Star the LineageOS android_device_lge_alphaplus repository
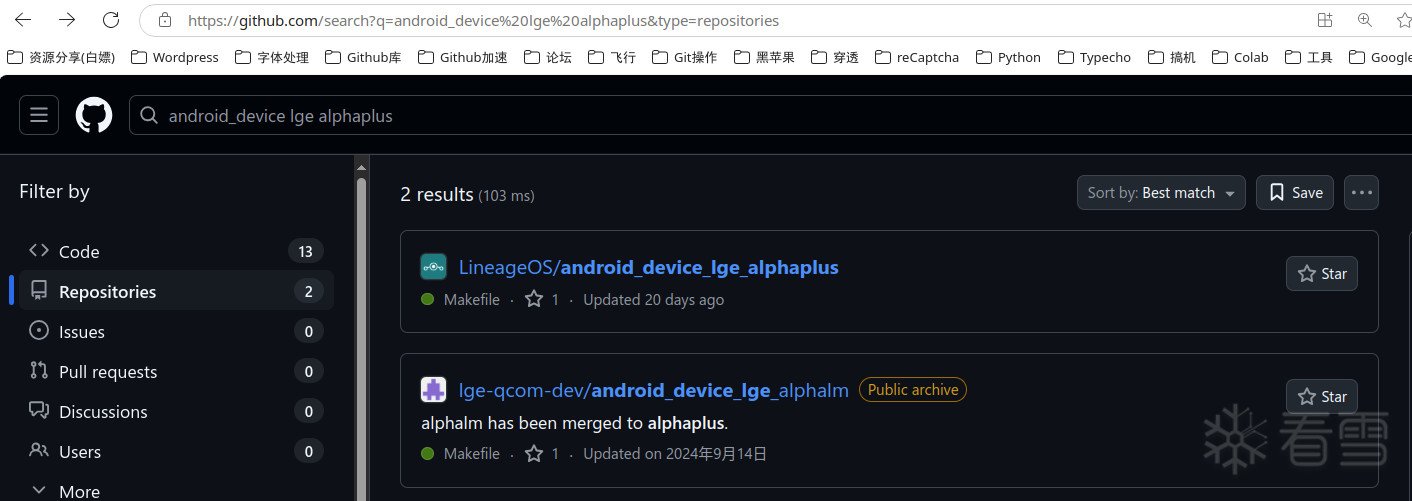The image size is (1412, 501). click(1321, 274)
